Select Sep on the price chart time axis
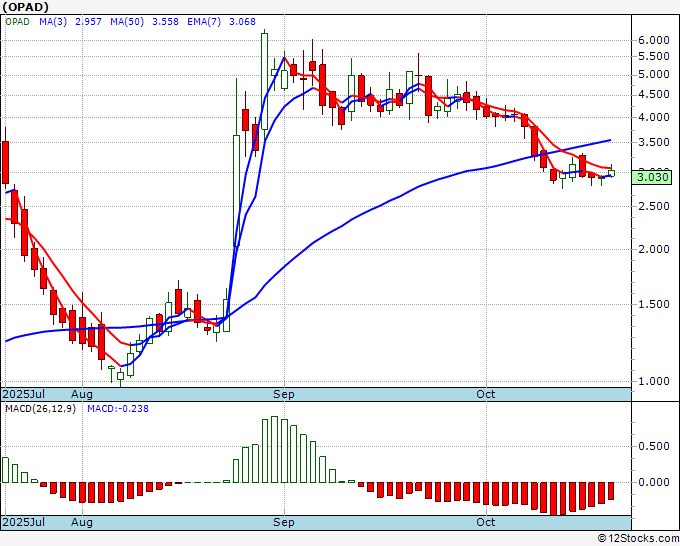The image size is (680, 546). point(284,394)
